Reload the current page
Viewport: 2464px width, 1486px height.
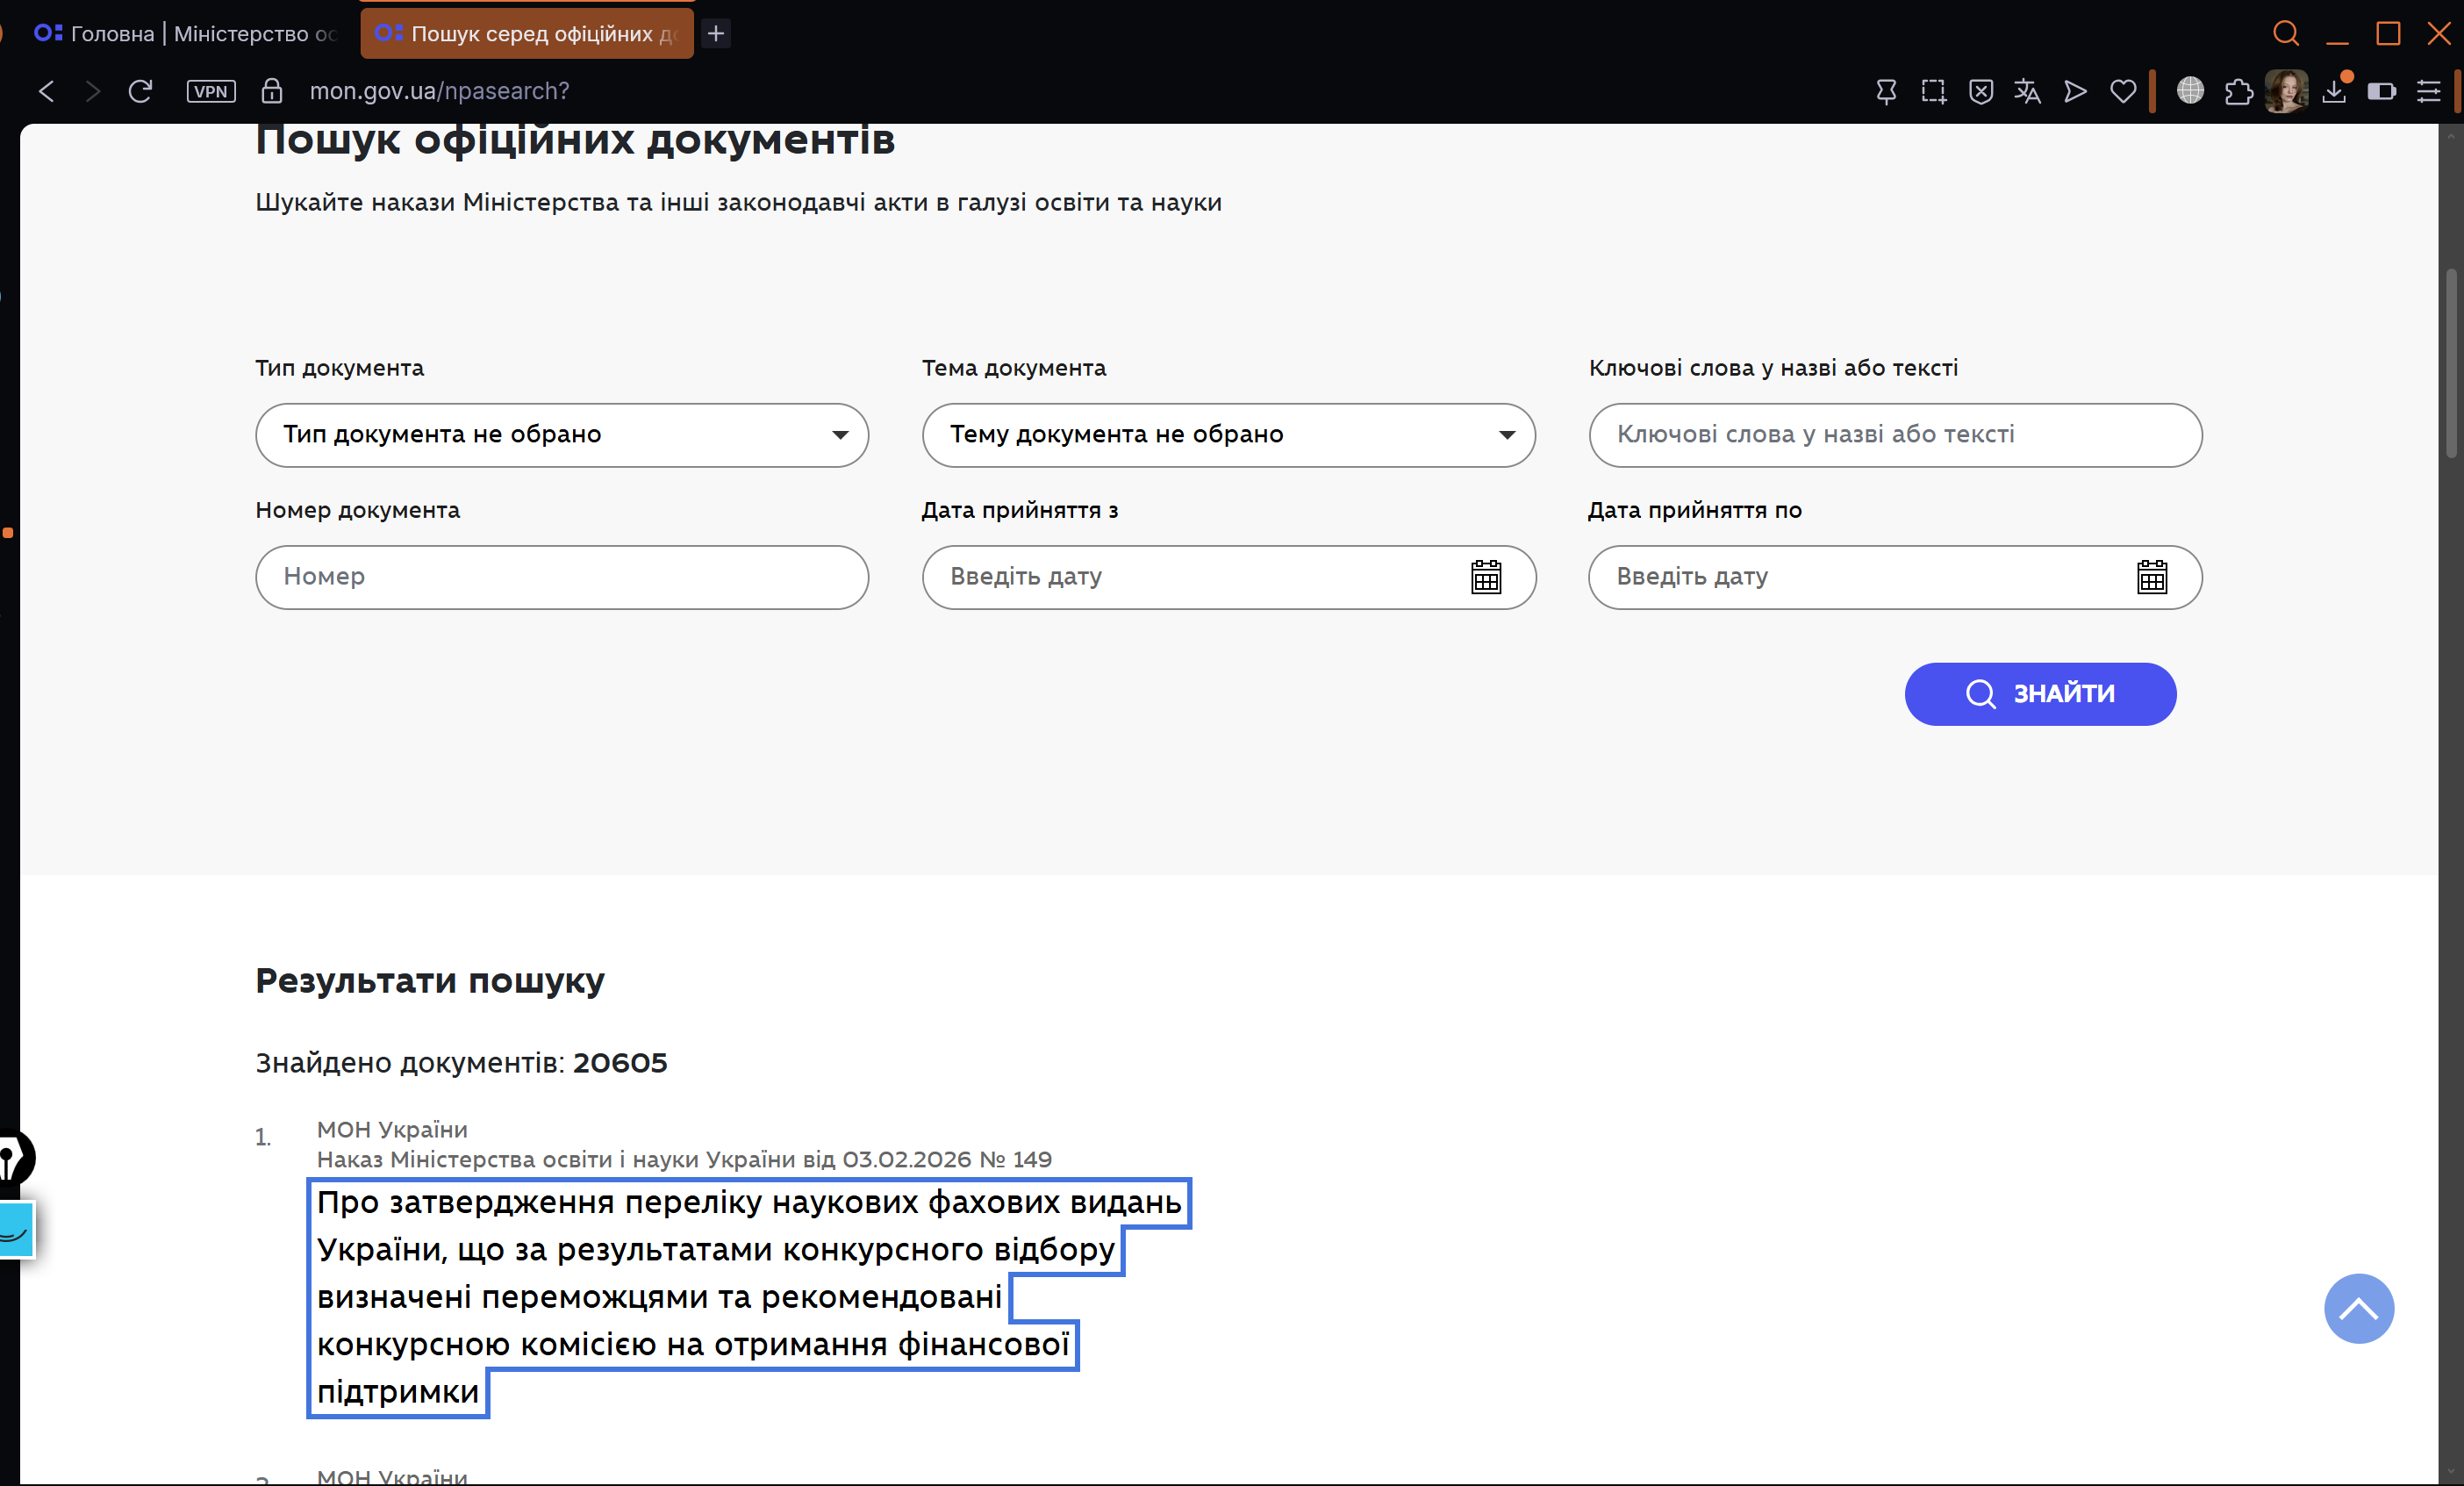coord(140,91)
